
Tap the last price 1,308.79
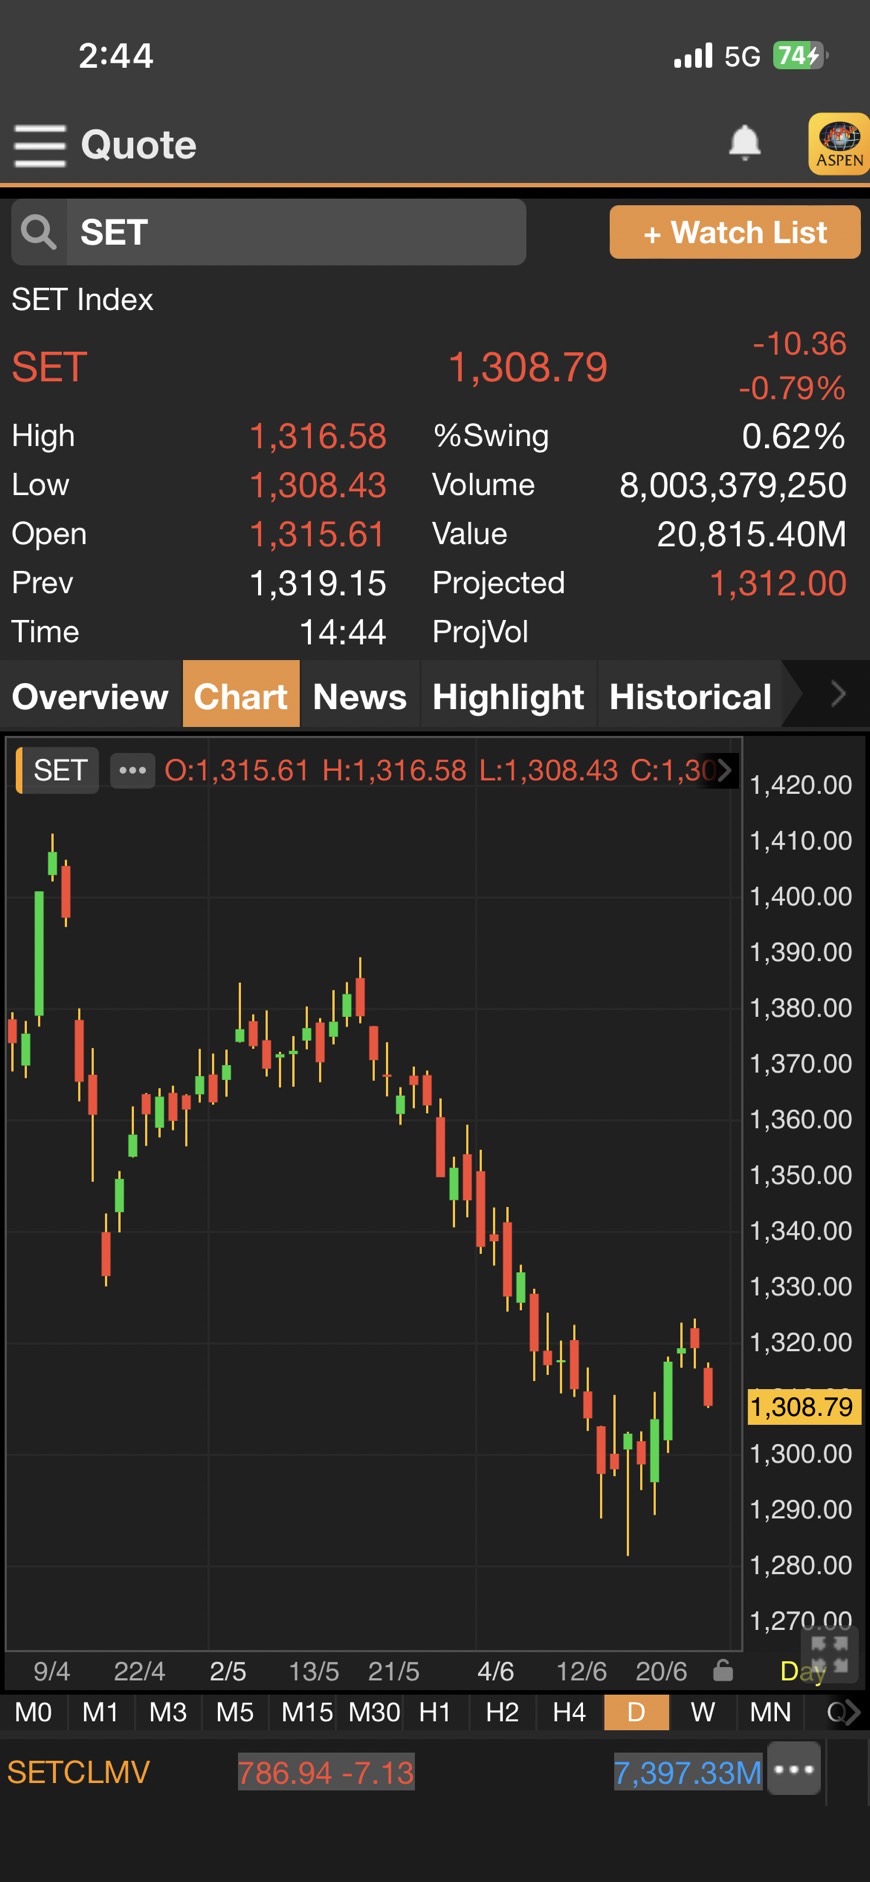click(528, 367)
